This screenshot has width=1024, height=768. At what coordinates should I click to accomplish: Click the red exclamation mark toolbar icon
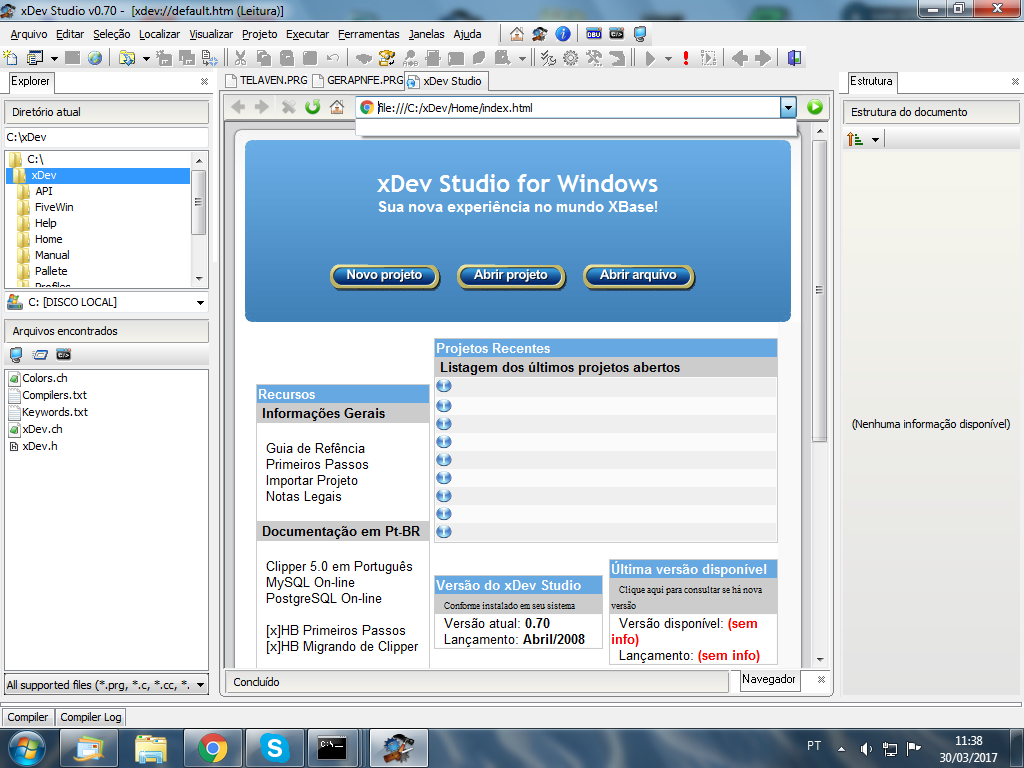click(x=686, y=58)
